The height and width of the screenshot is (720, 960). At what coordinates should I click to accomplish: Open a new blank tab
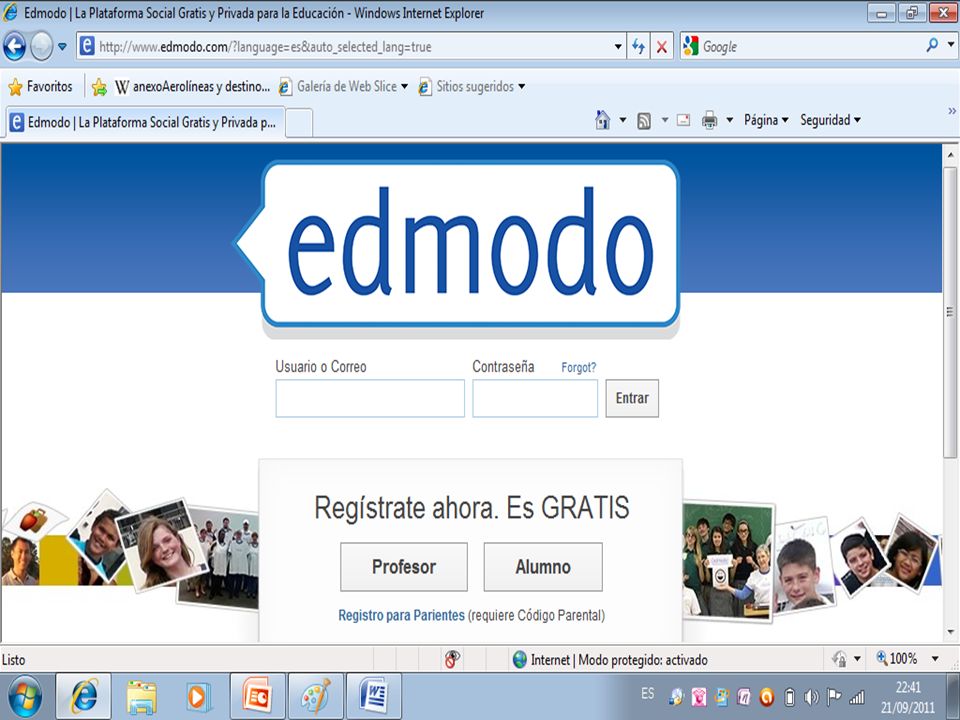tap(299, 122)
